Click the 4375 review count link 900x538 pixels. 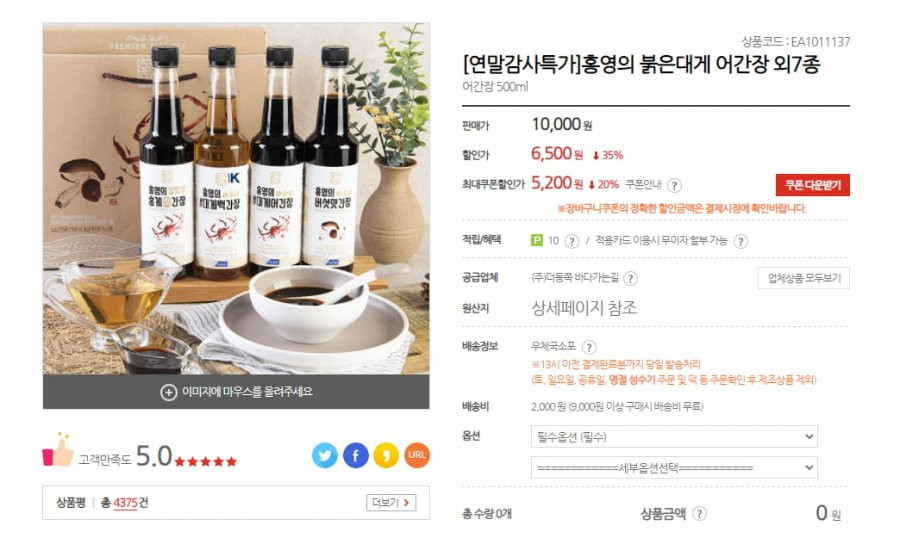125,503
